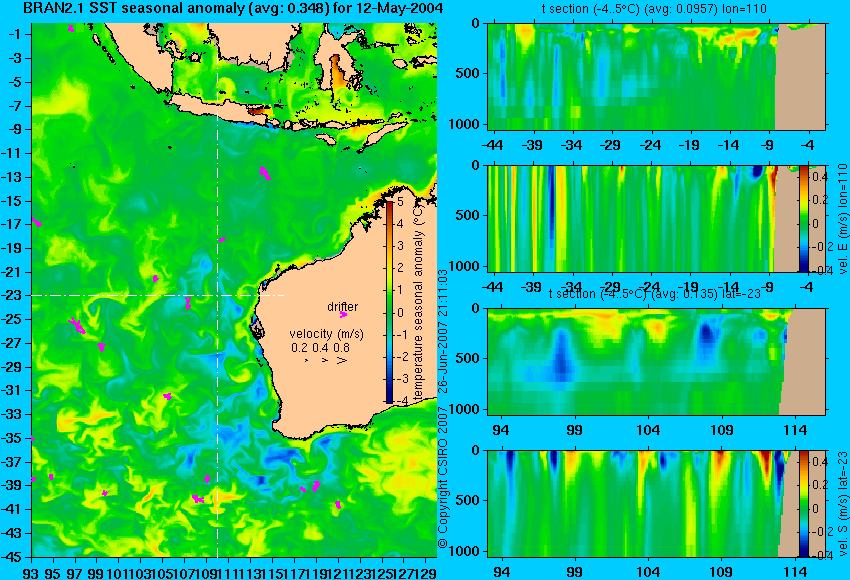
Task: Click the 'vel. S' color bar
Action: pos(804,504)
